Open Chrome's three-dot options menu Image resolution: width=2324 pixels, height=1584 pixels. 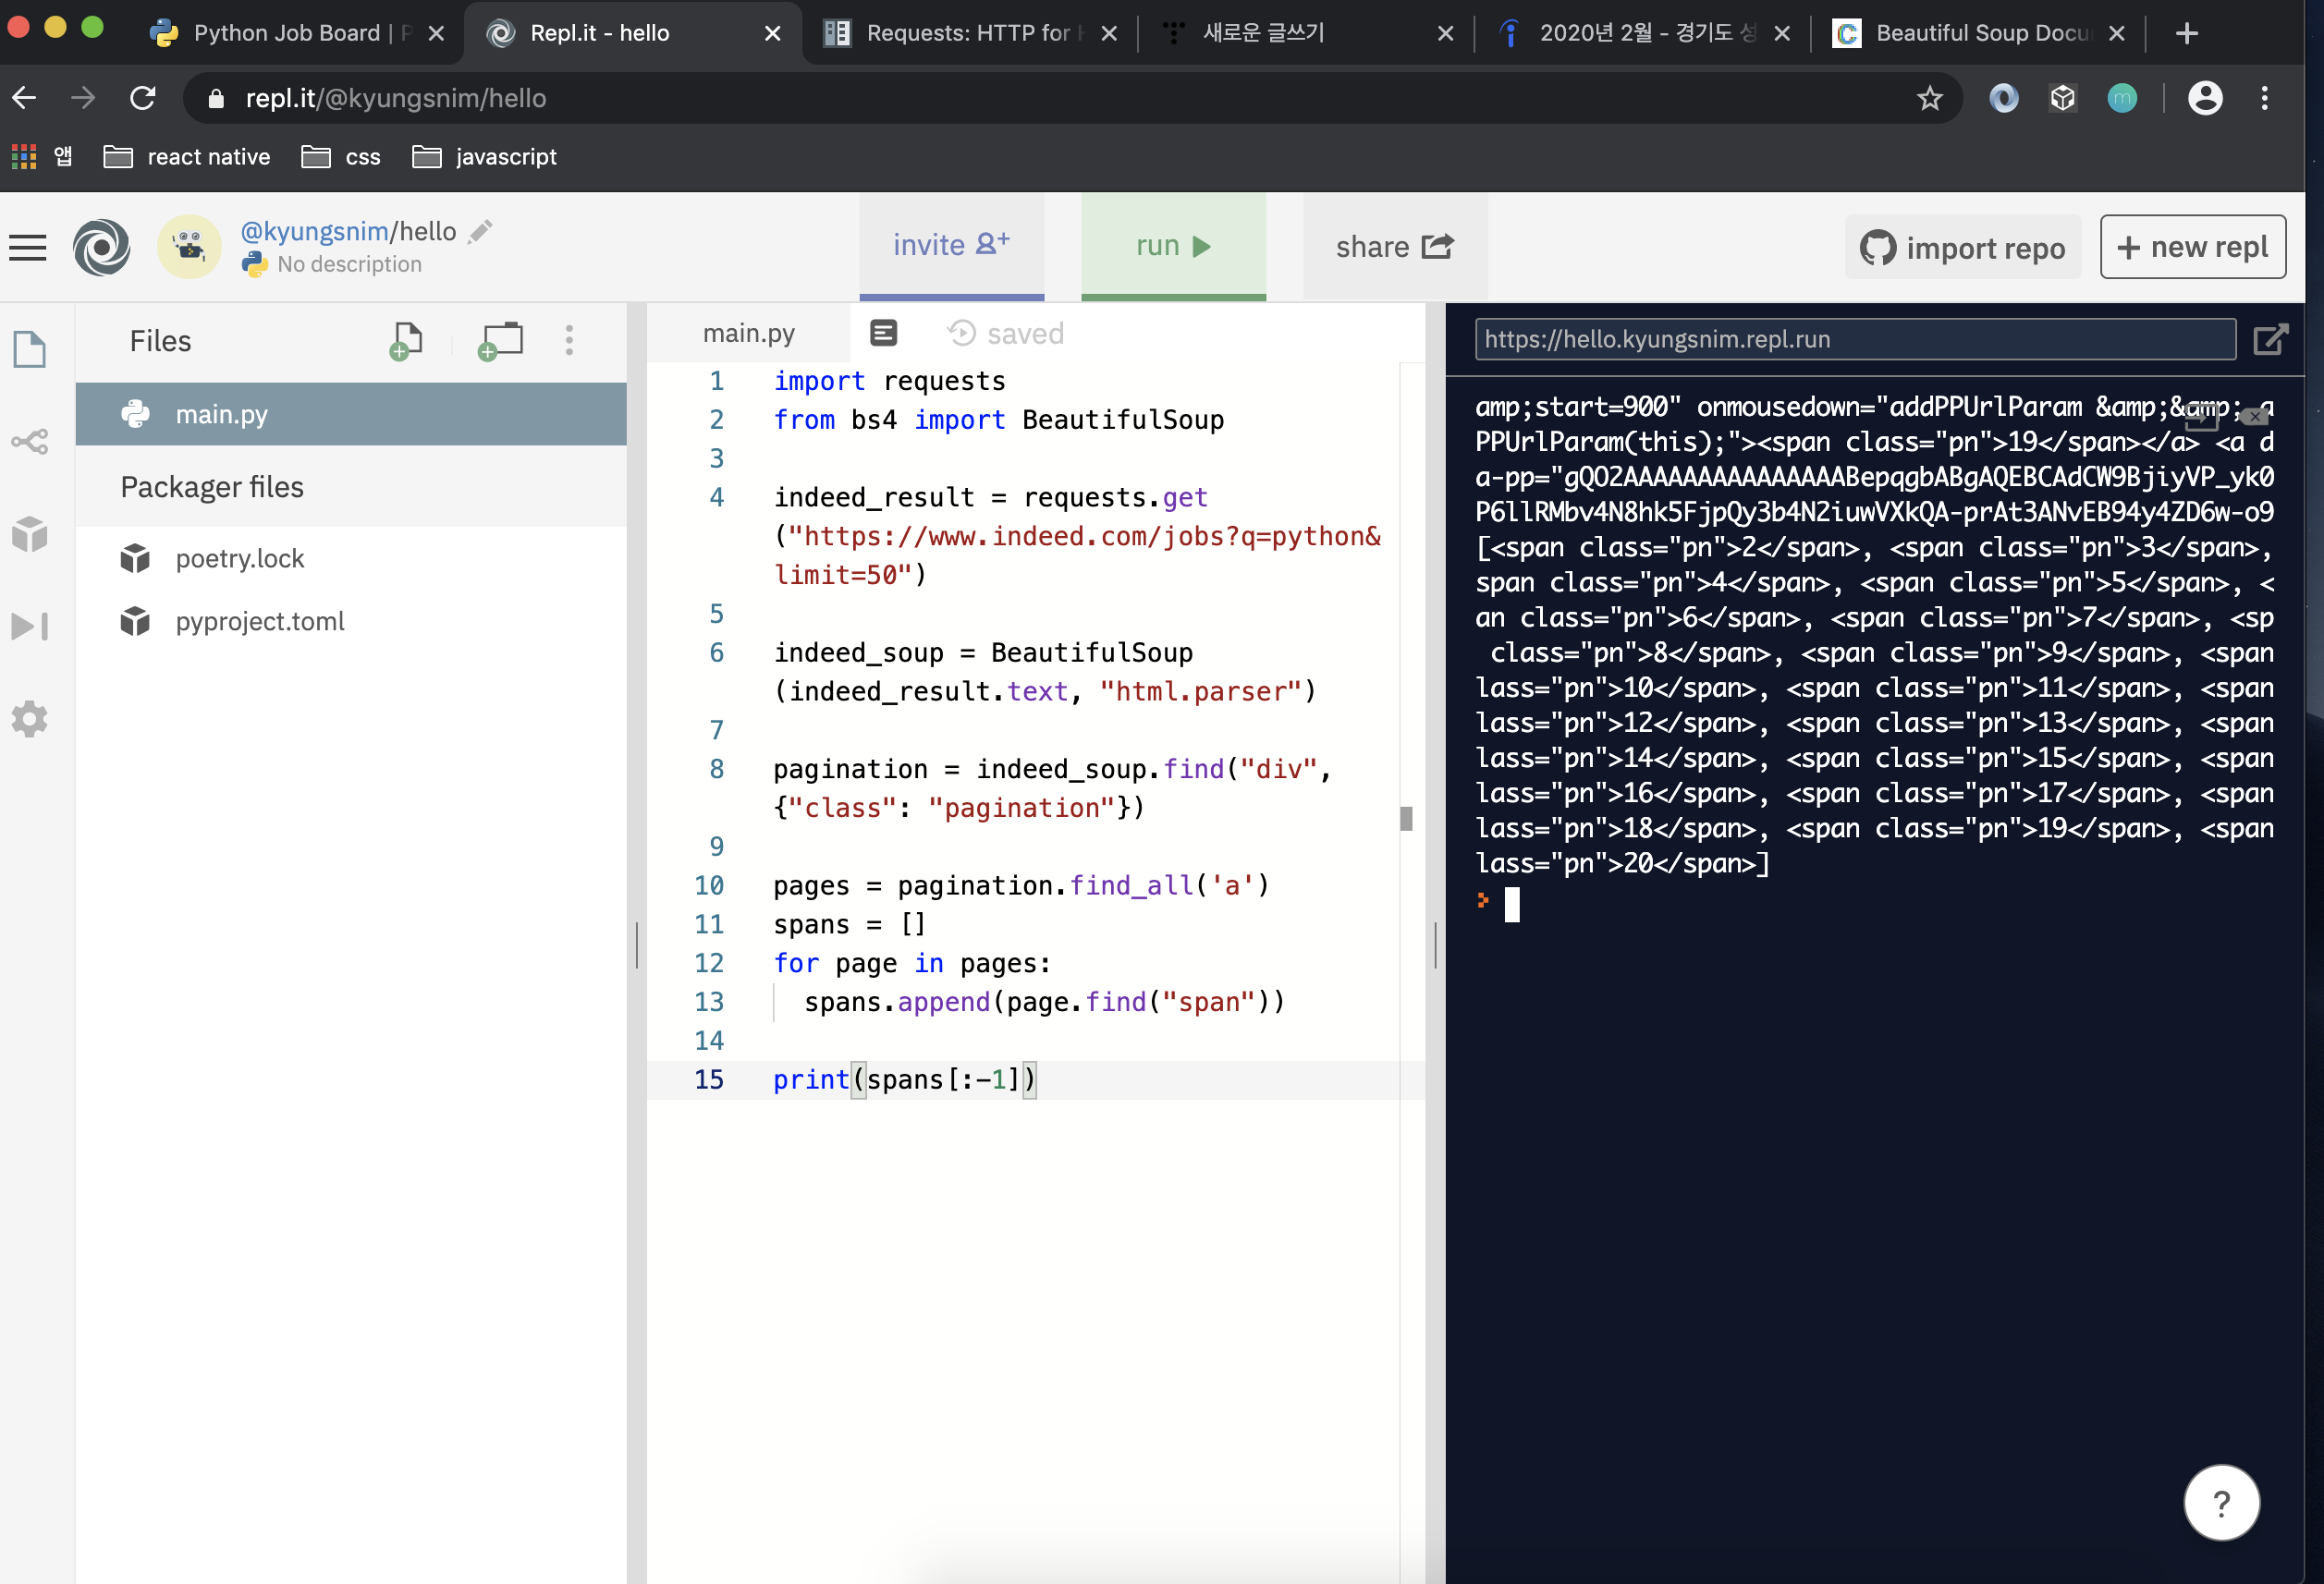coord(2264,98)
